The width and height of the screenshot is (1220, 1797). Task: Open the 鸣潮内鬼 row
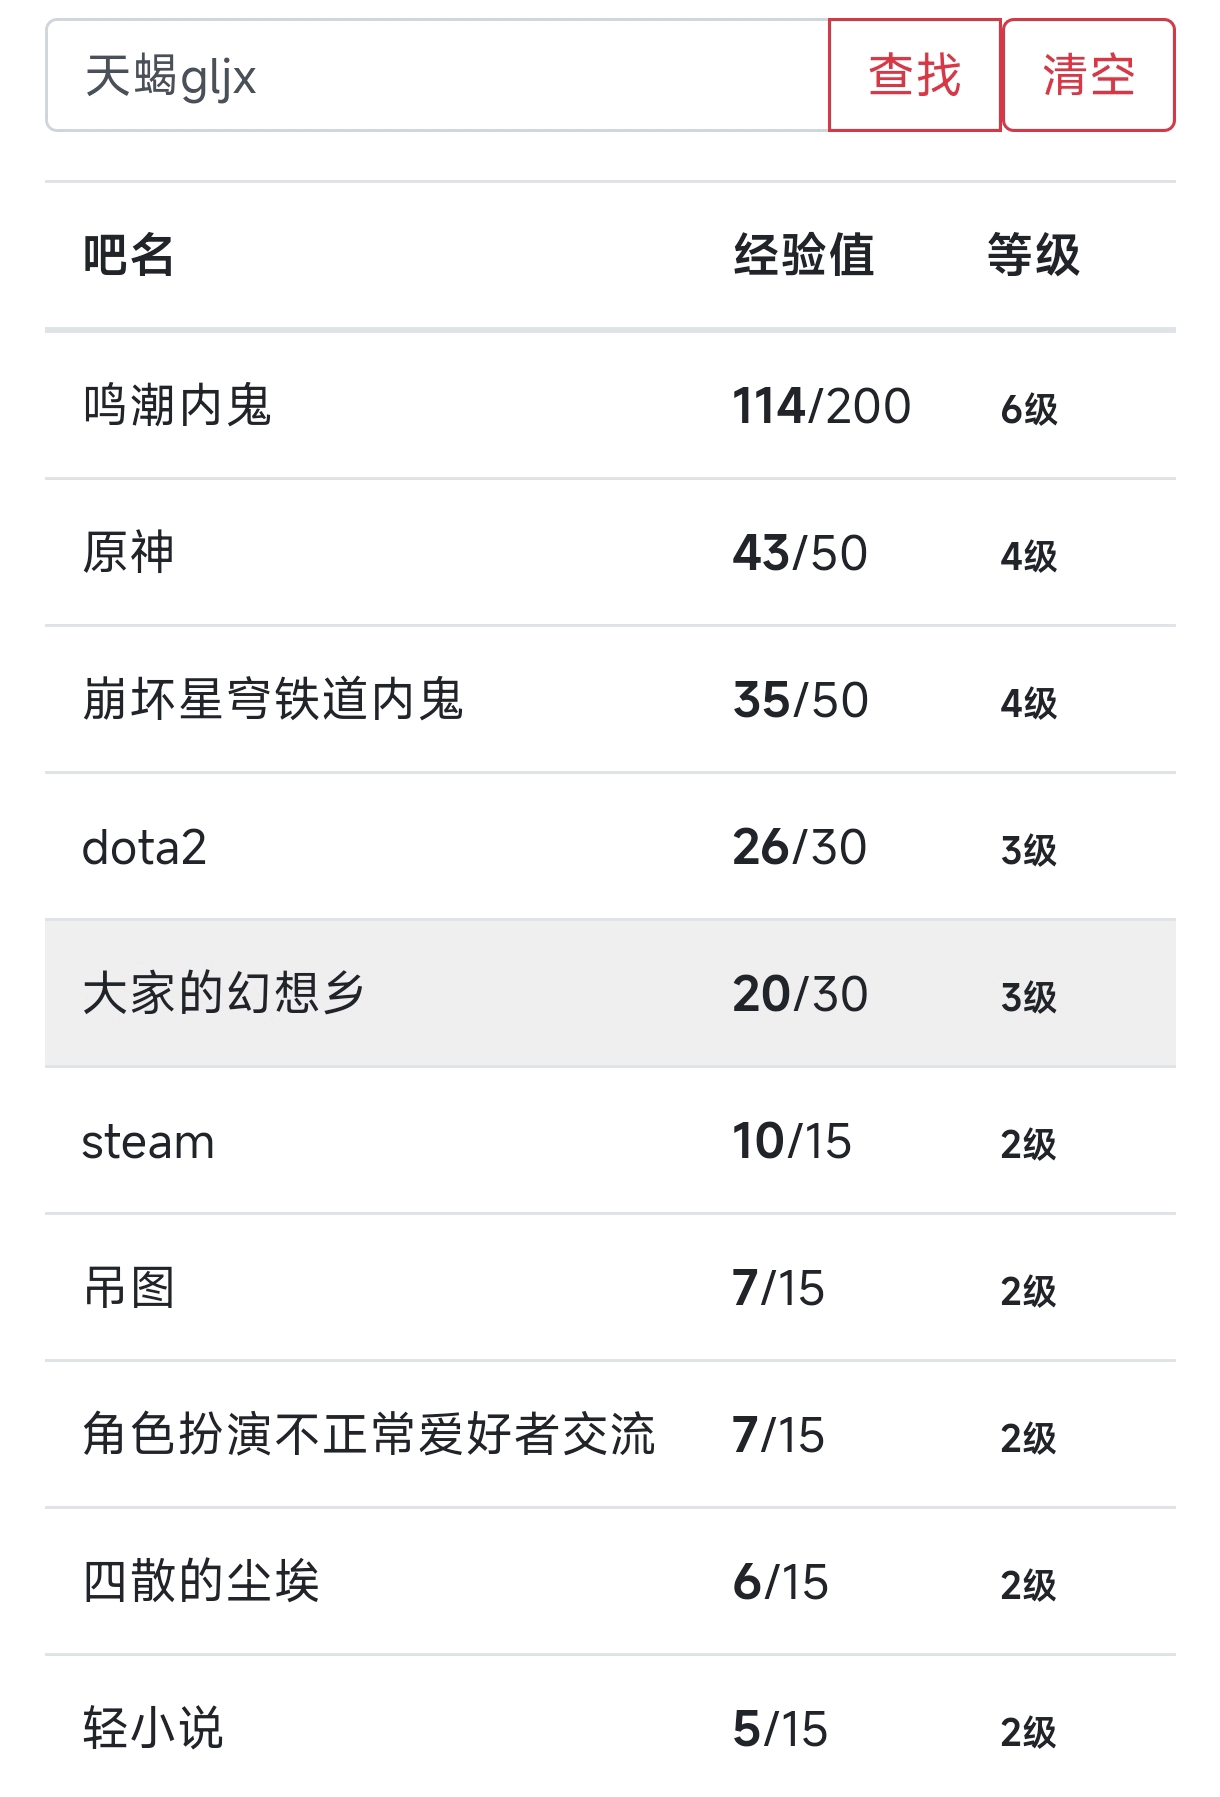(x=610, y=406)
